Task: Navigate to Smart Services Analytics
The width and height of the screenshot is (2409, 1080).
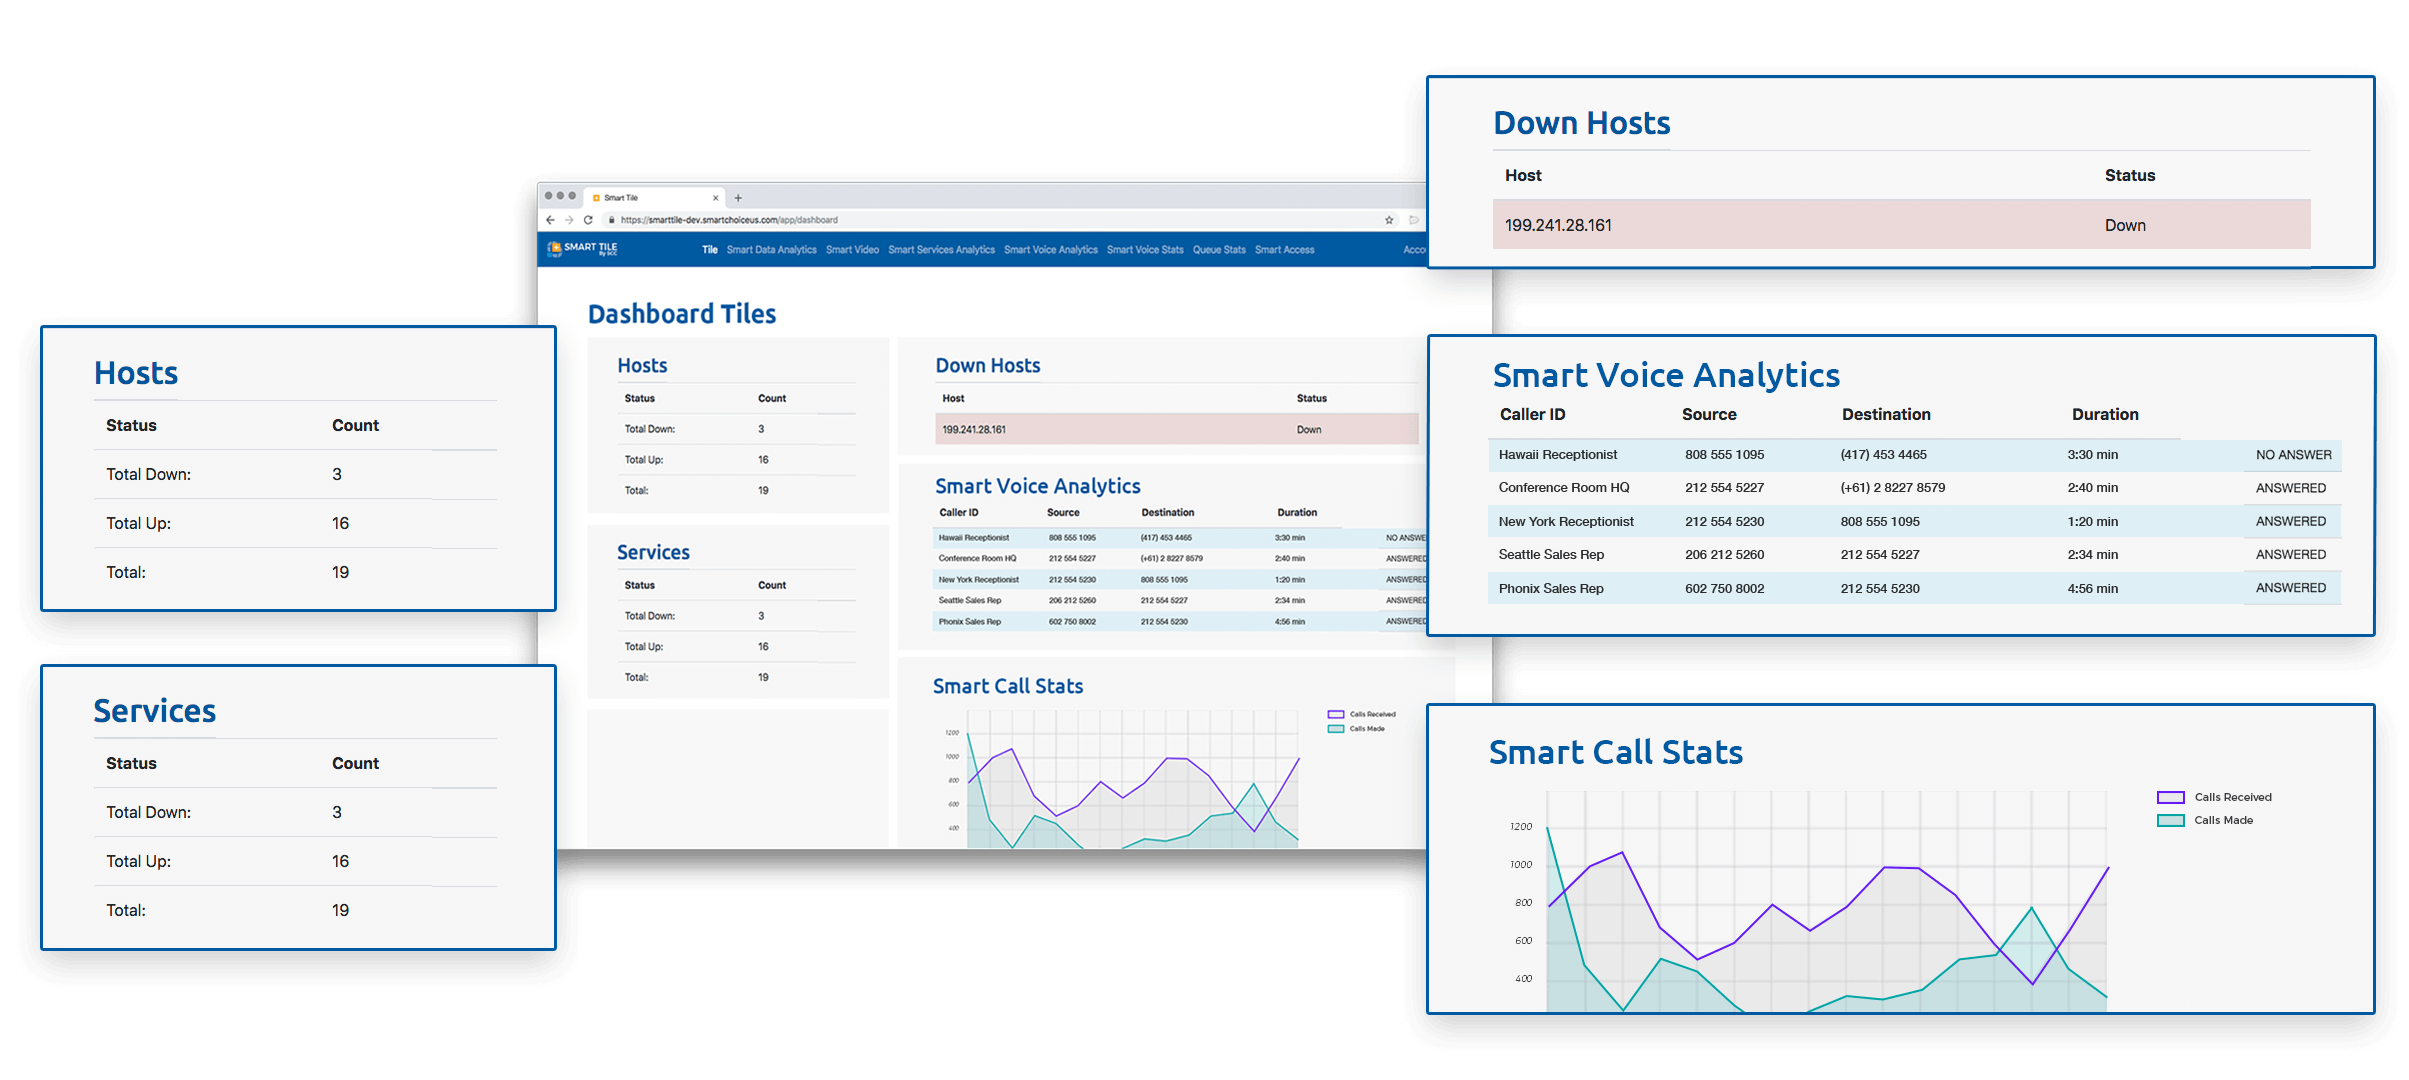Action: point(941,250)
